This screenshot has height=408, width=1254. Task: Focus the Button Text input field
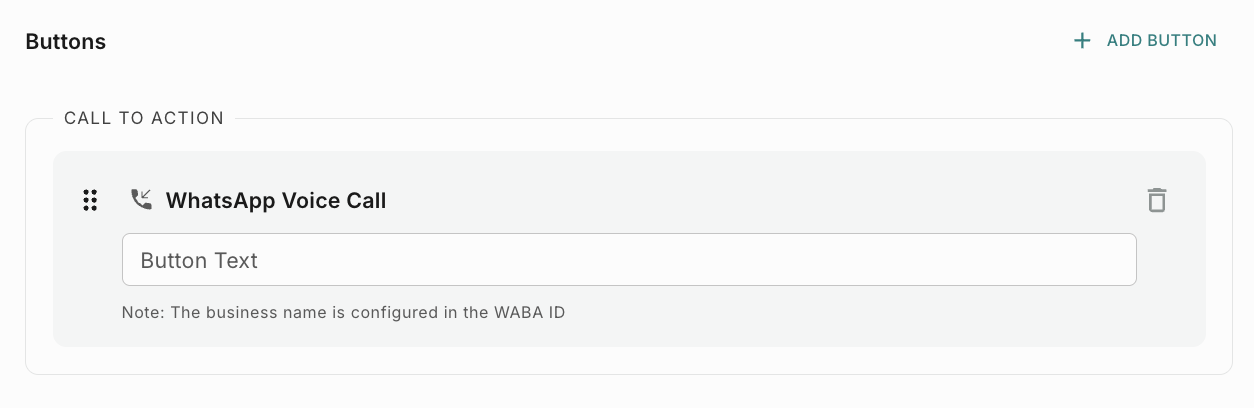[x=629, y=260]
